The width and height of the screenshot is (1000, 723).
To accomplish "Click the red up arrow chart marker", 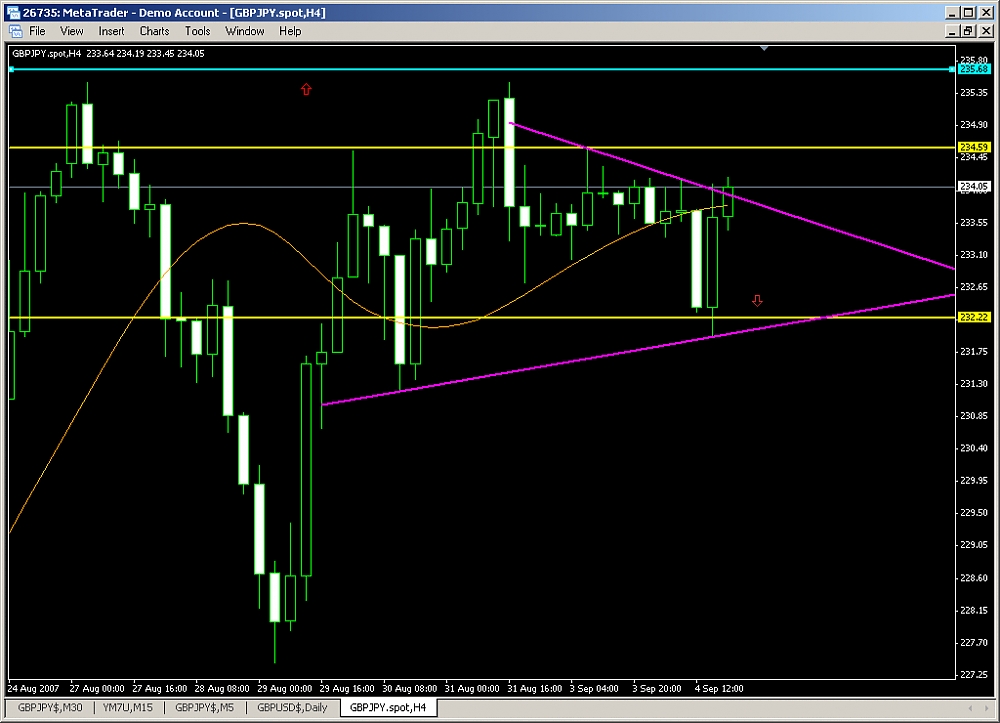I will (x=306, y=89).
